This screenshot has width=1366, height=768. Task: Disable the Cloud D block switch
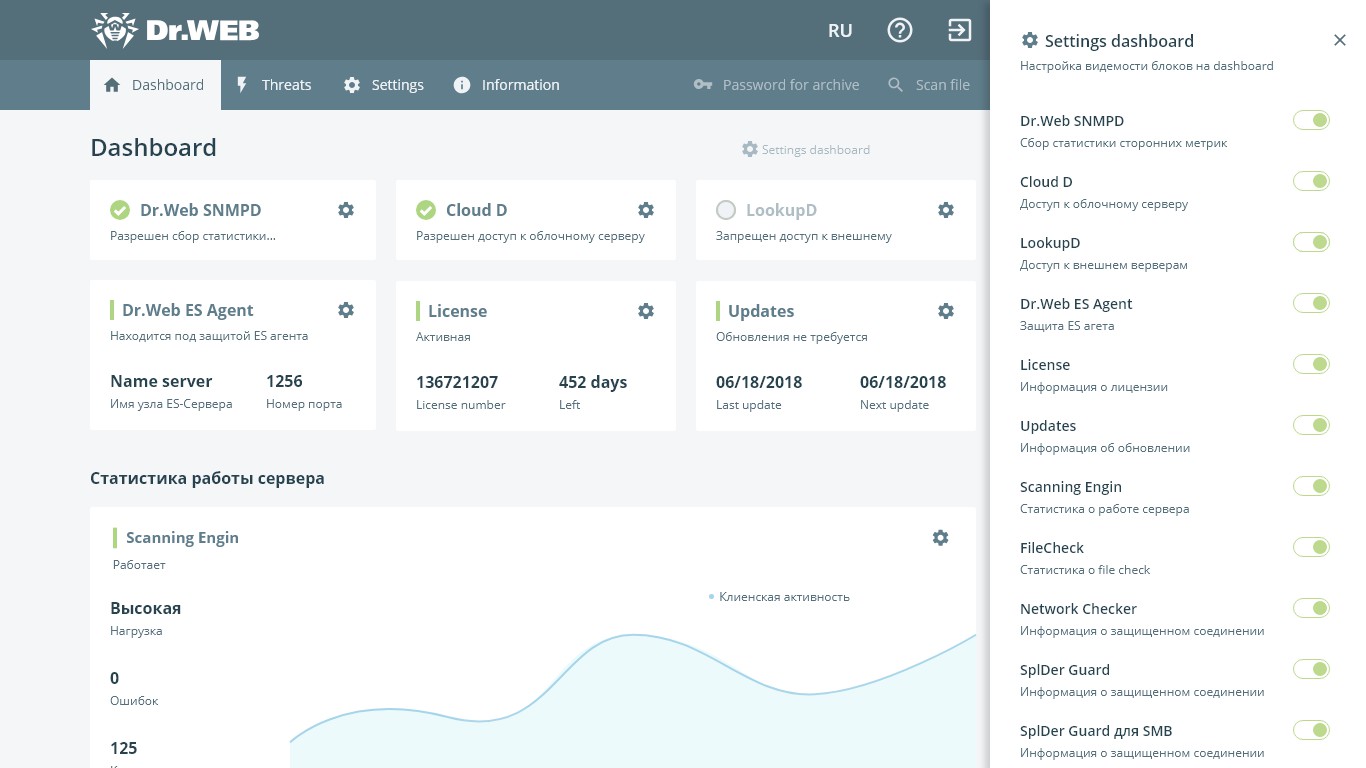point(1311,181)
